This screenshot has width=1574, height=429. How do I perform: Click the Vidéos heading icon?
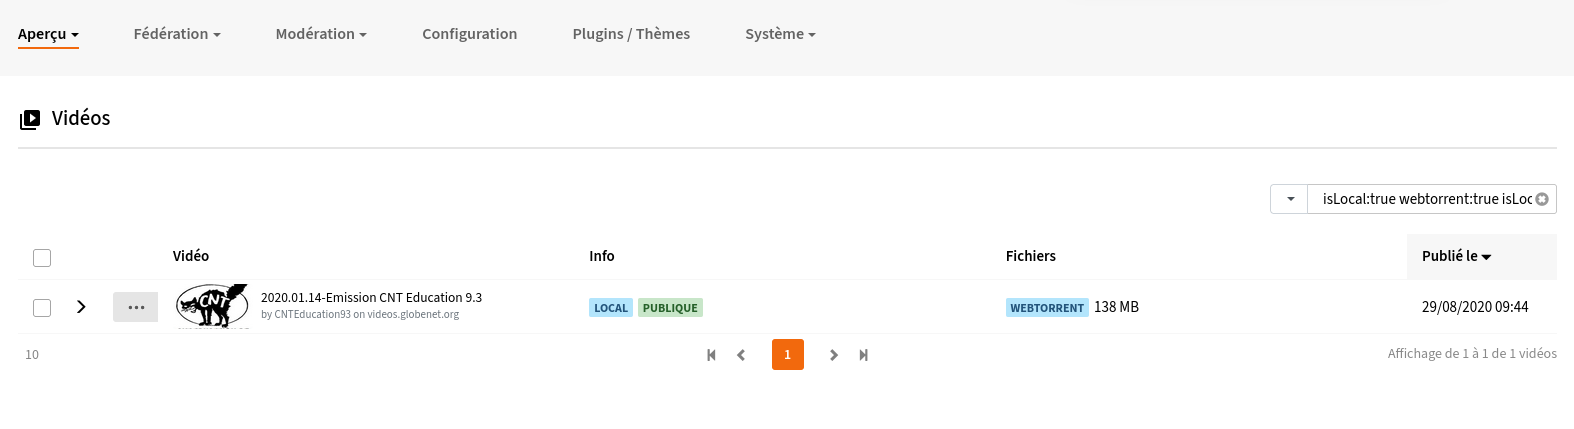pyautogui.click(x=30, y=119)
